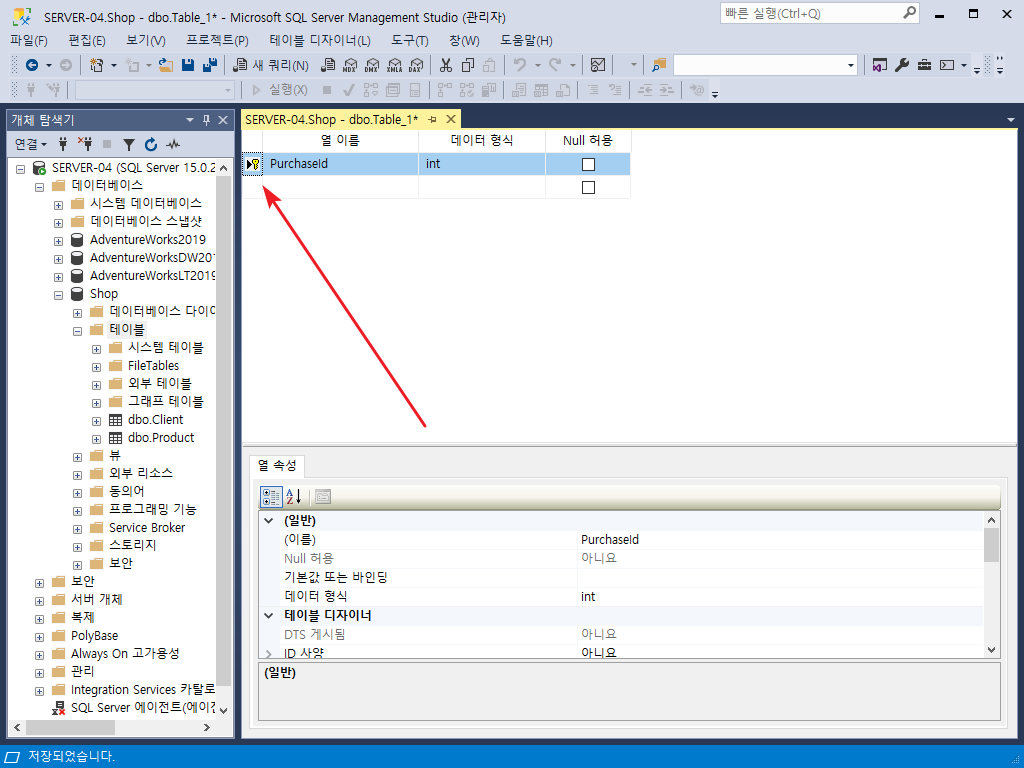Open the 도구(T) menu
The width and height of the screenshot is (1024, 768).
[x=409, y=40]
